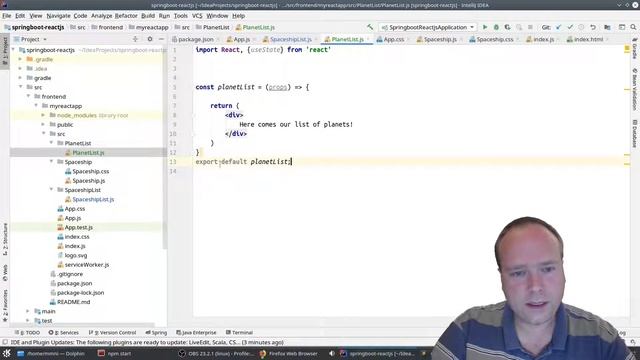Switch to the package.json editor tab
Viewport: 640px width, 360px height.
[x=196, y=39]
